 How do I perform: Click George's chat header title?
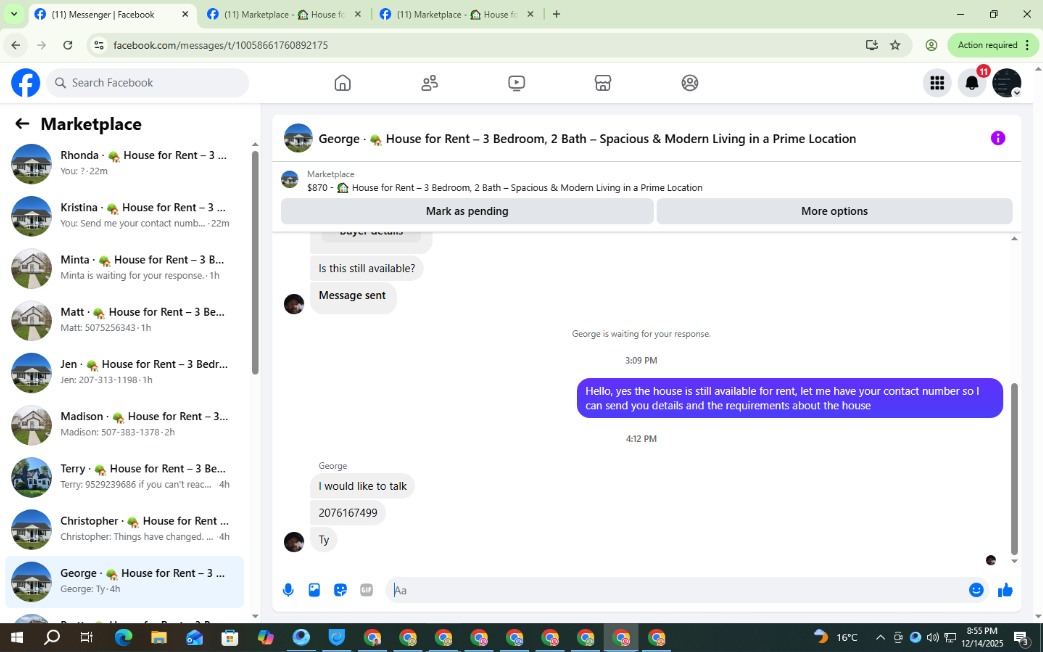click(587, 138)
